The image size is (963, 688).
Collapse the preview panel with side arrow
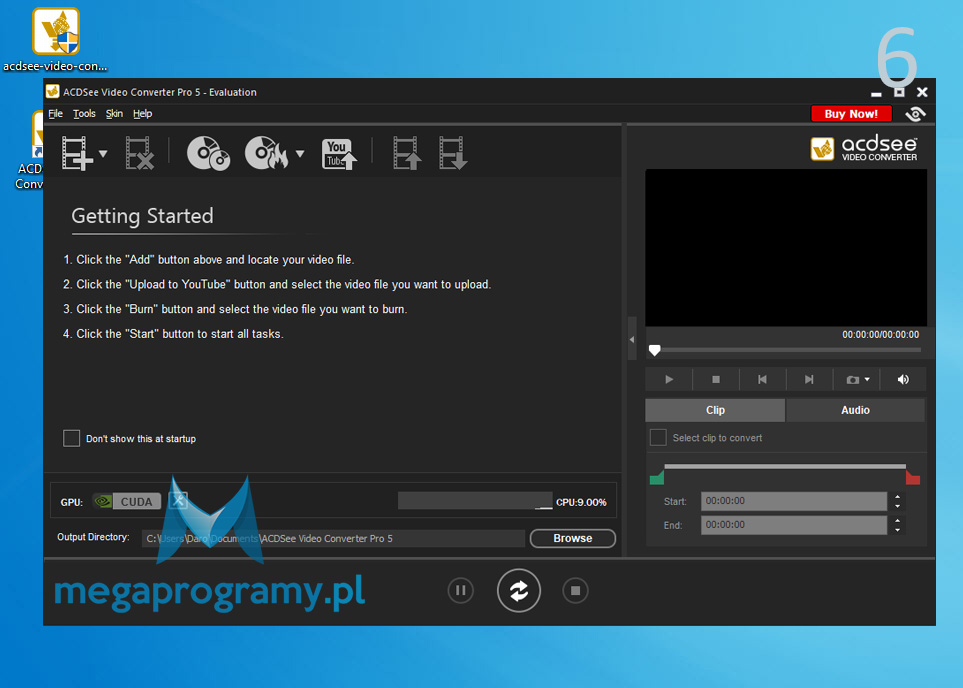point(632,339)
